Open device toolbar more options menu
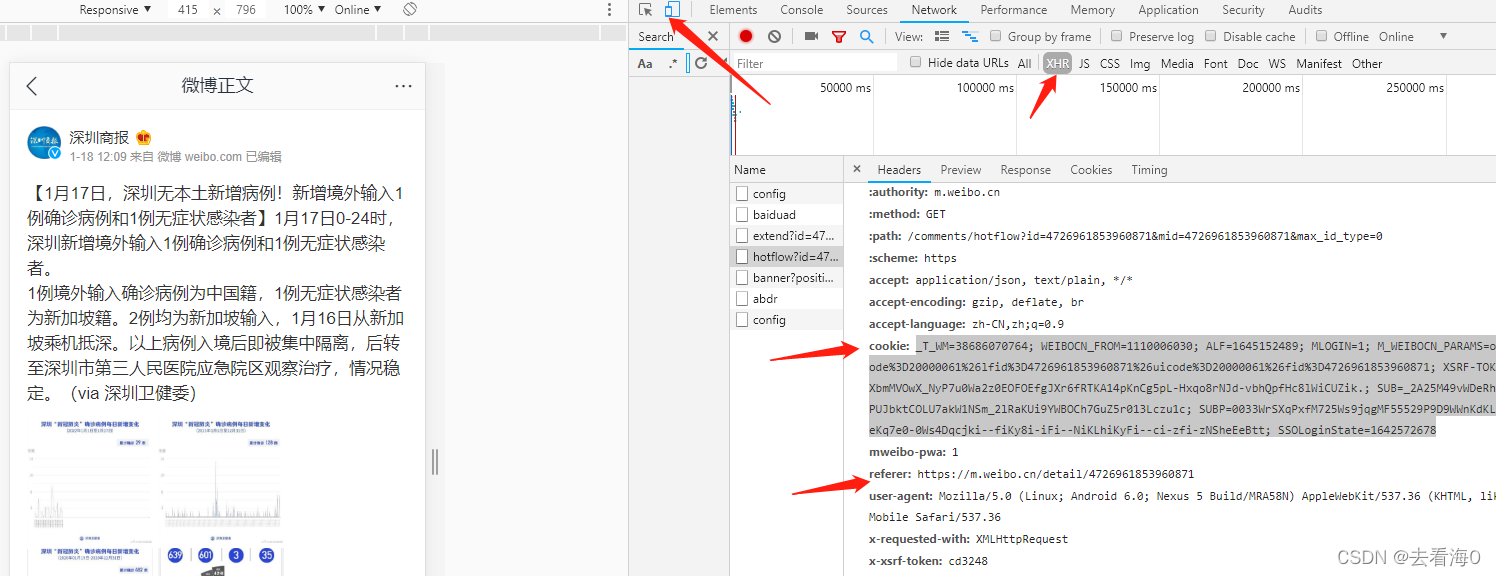 tap(610, 10)
